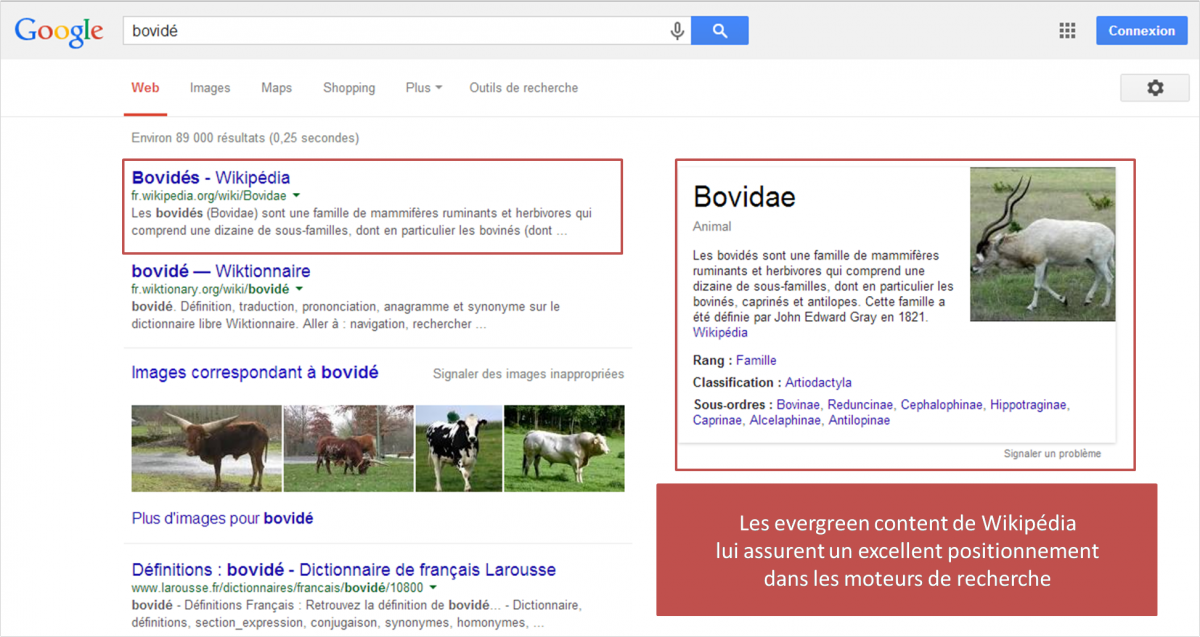
Task: Open the Plus dropdown menu
Action: [x=424, y=88]
